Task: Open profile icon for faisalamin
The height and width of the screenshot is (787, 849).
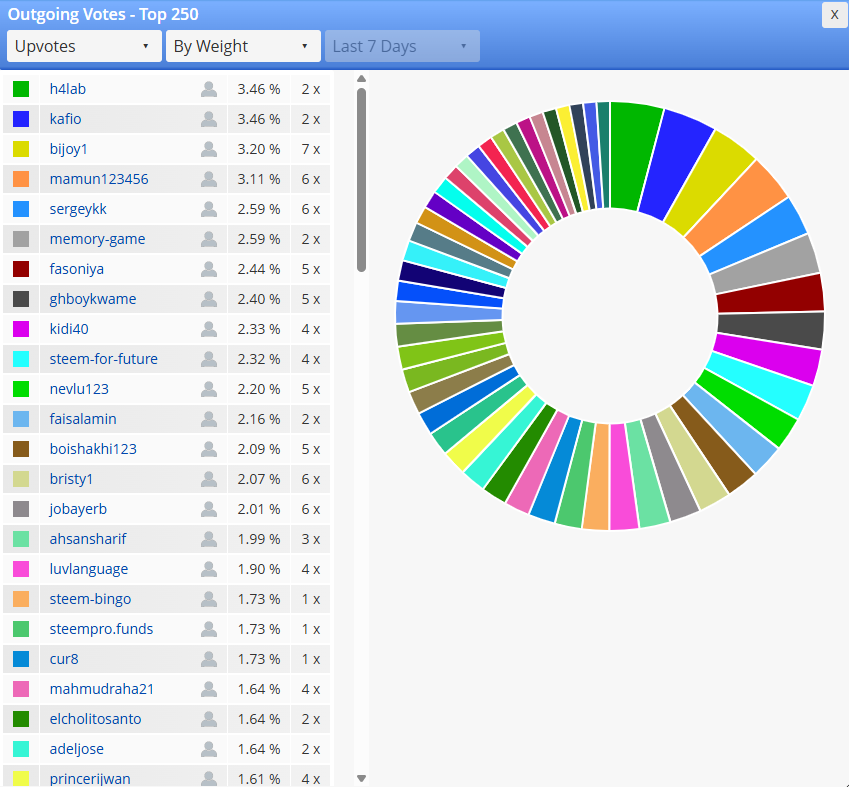Action: (209, 419)
